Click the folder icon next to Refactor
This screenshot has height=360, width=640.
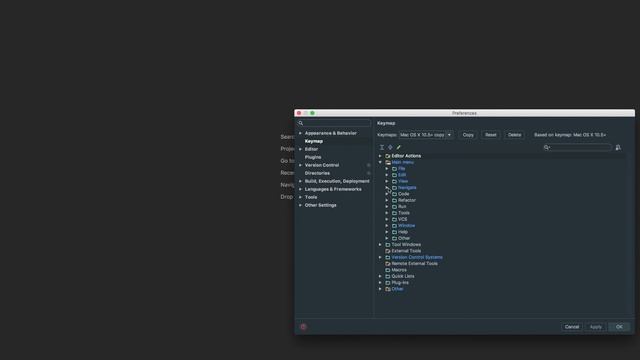(x=394, y=200)
